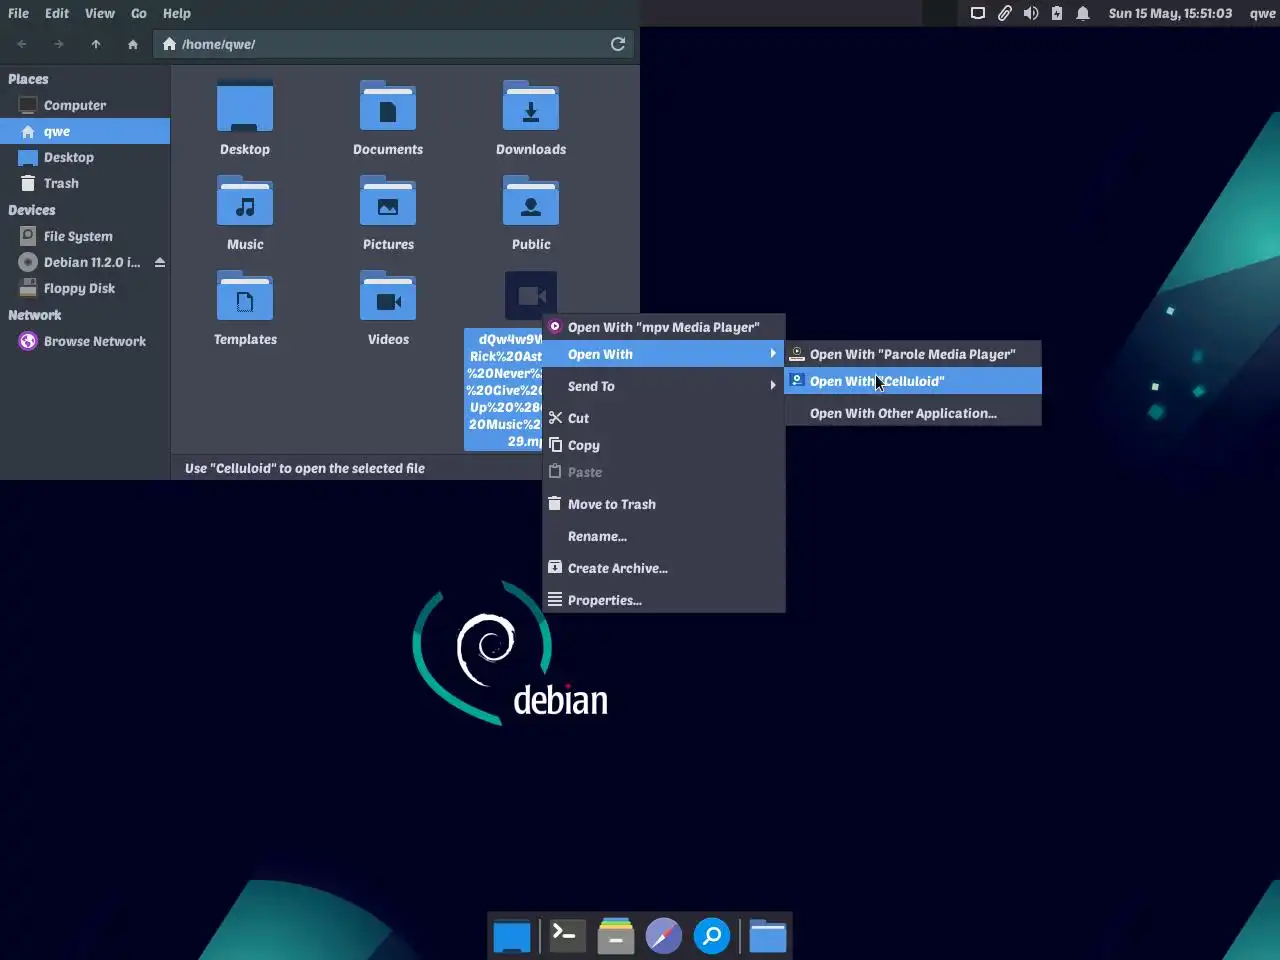Screen dimensions: 1280x960
Task: Open the qwe user menu in panel
Action: point(1262,13)
